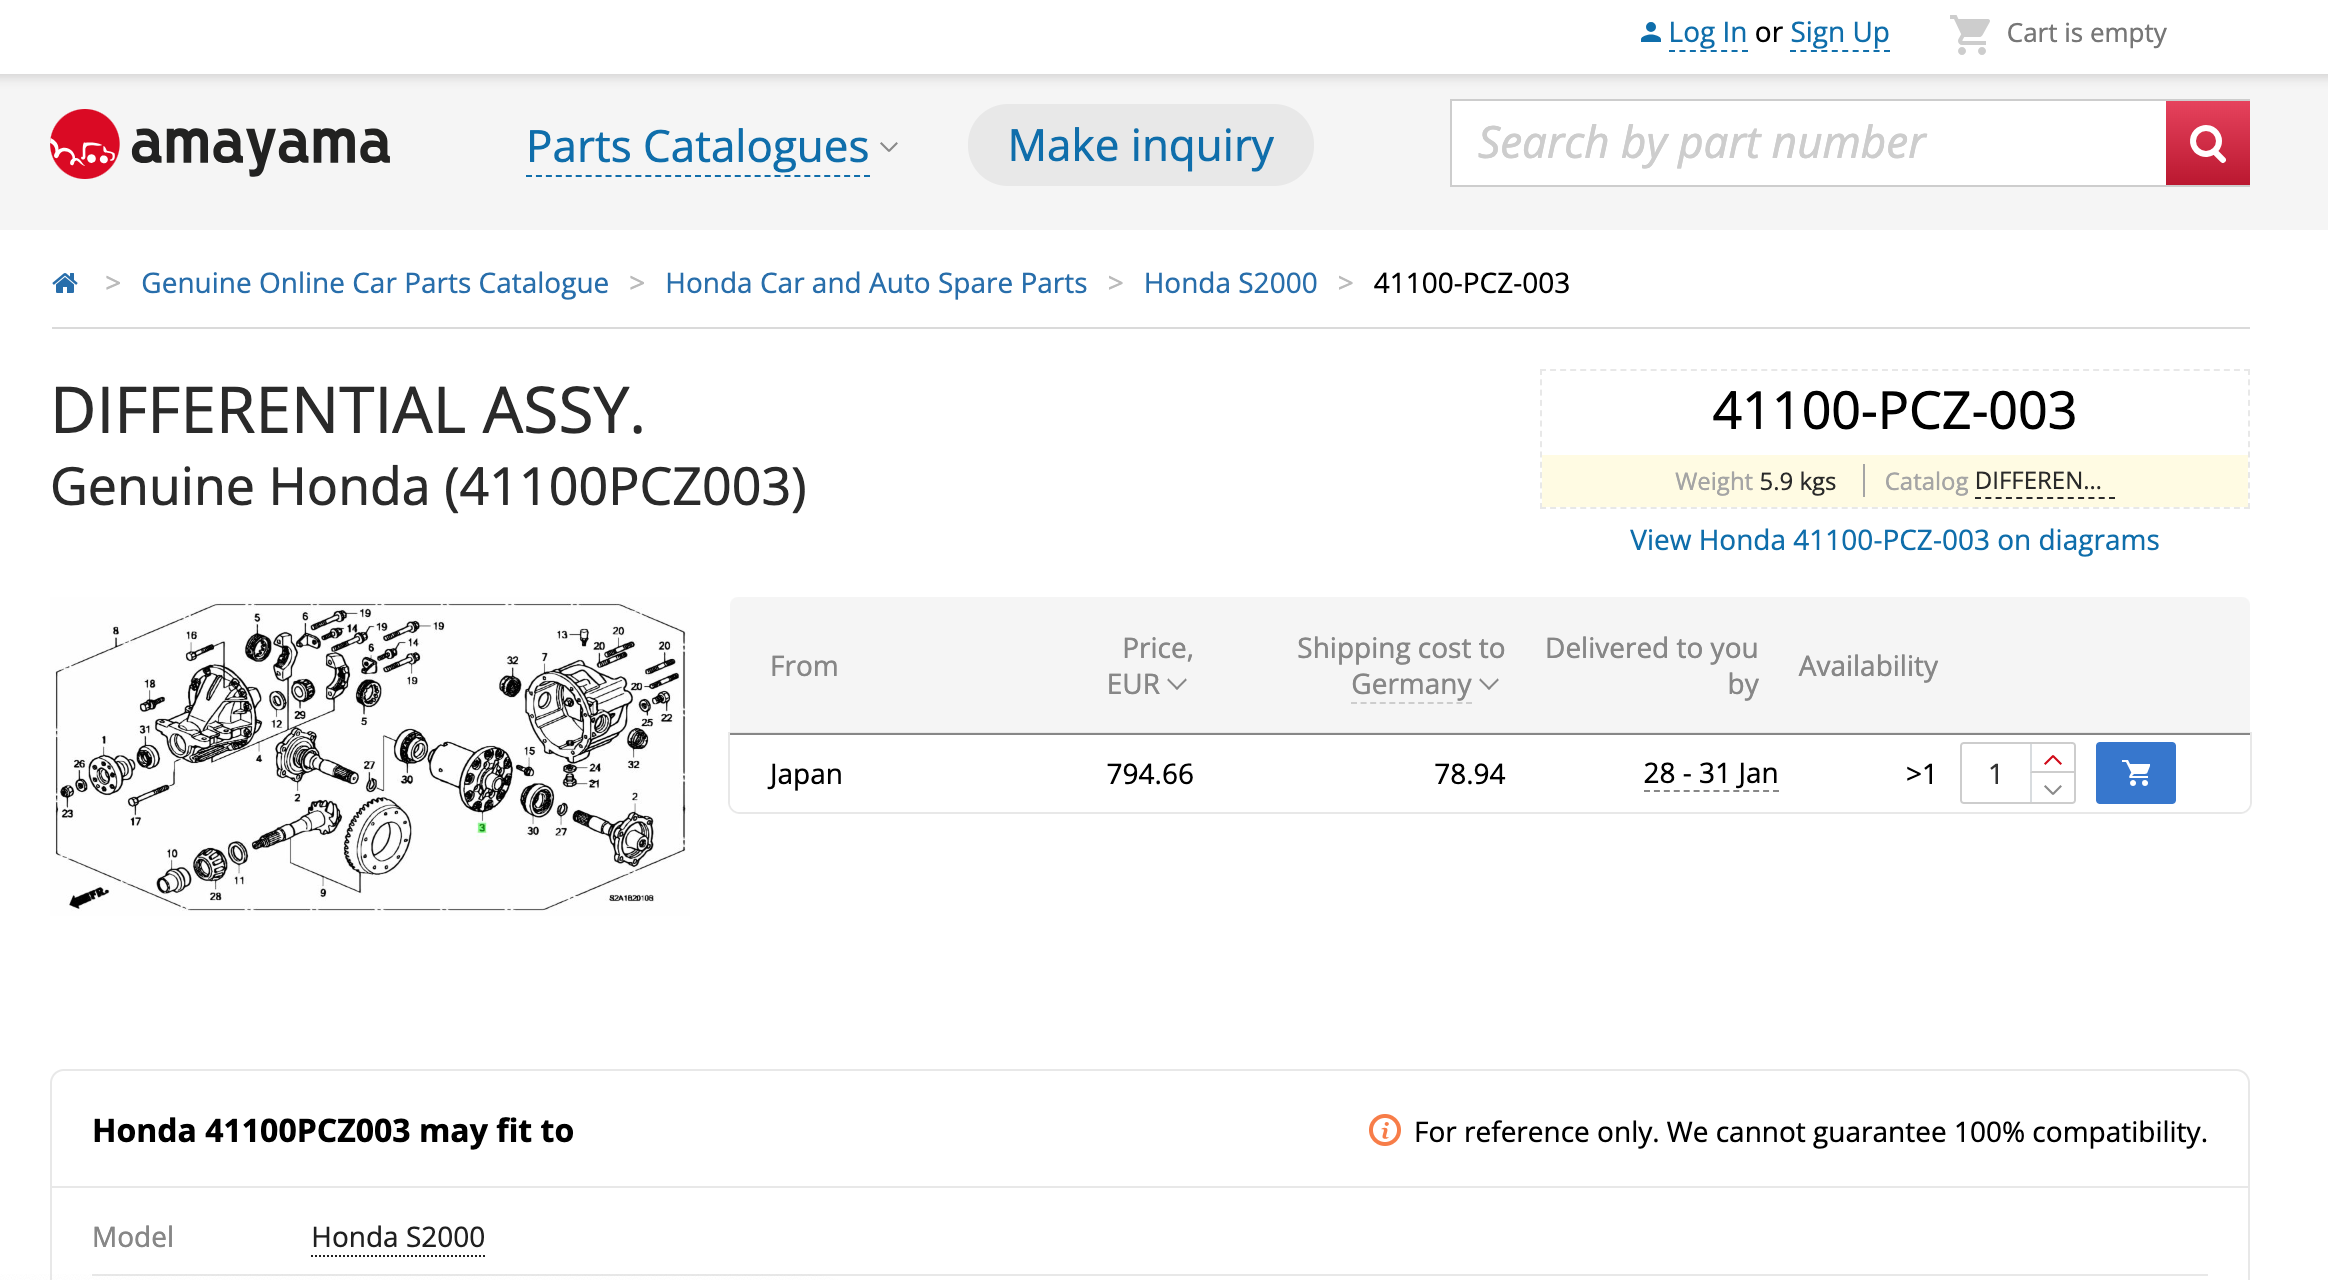Viewport: 2328px width, 1280px height.
Task: Open the EUR currency dropdown
Action: (1147, 684)
